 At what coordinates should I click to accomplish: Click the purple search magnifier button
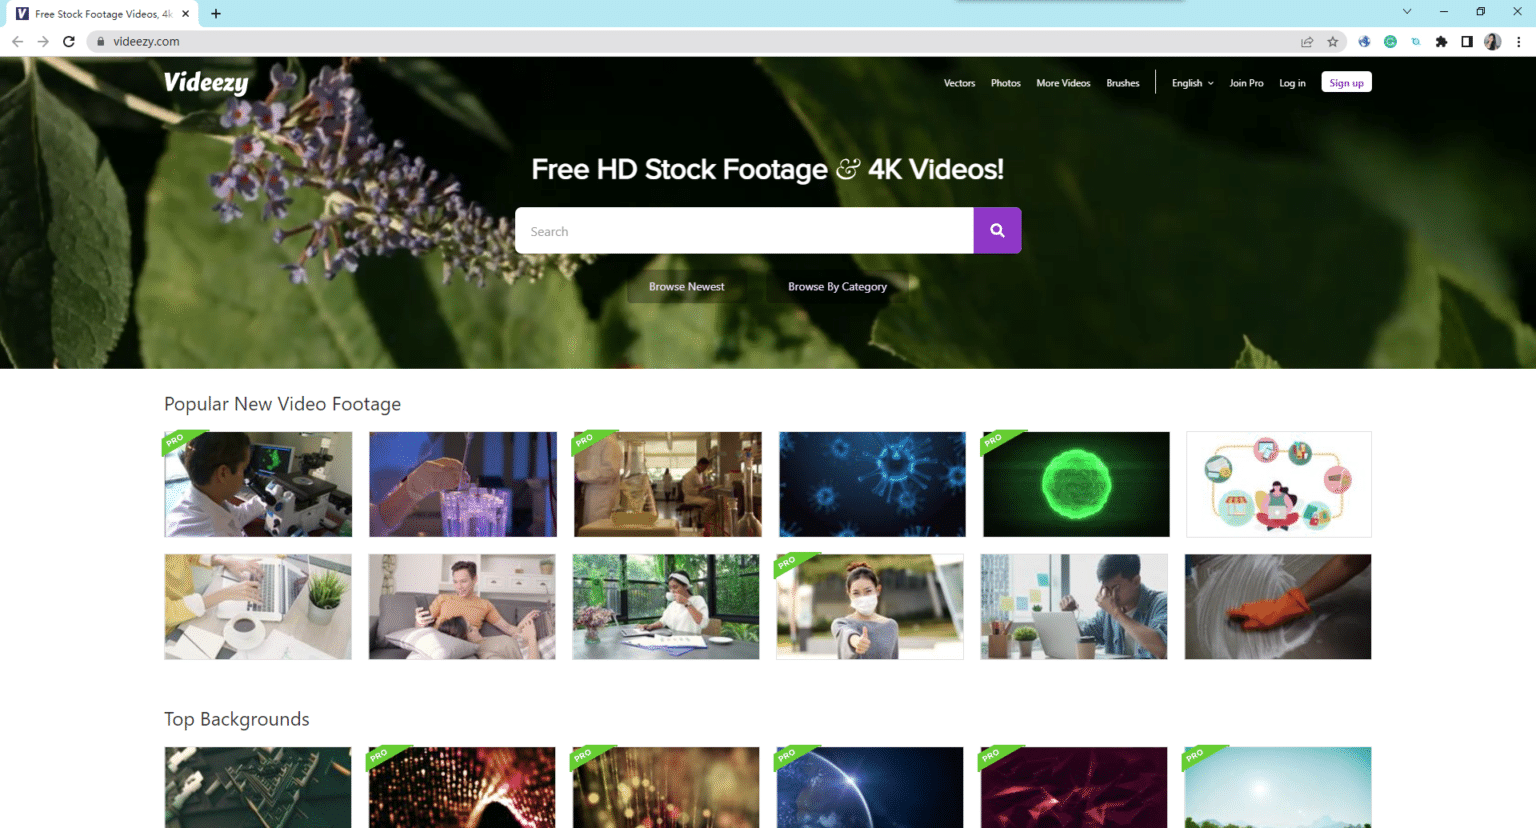[997, 230]
